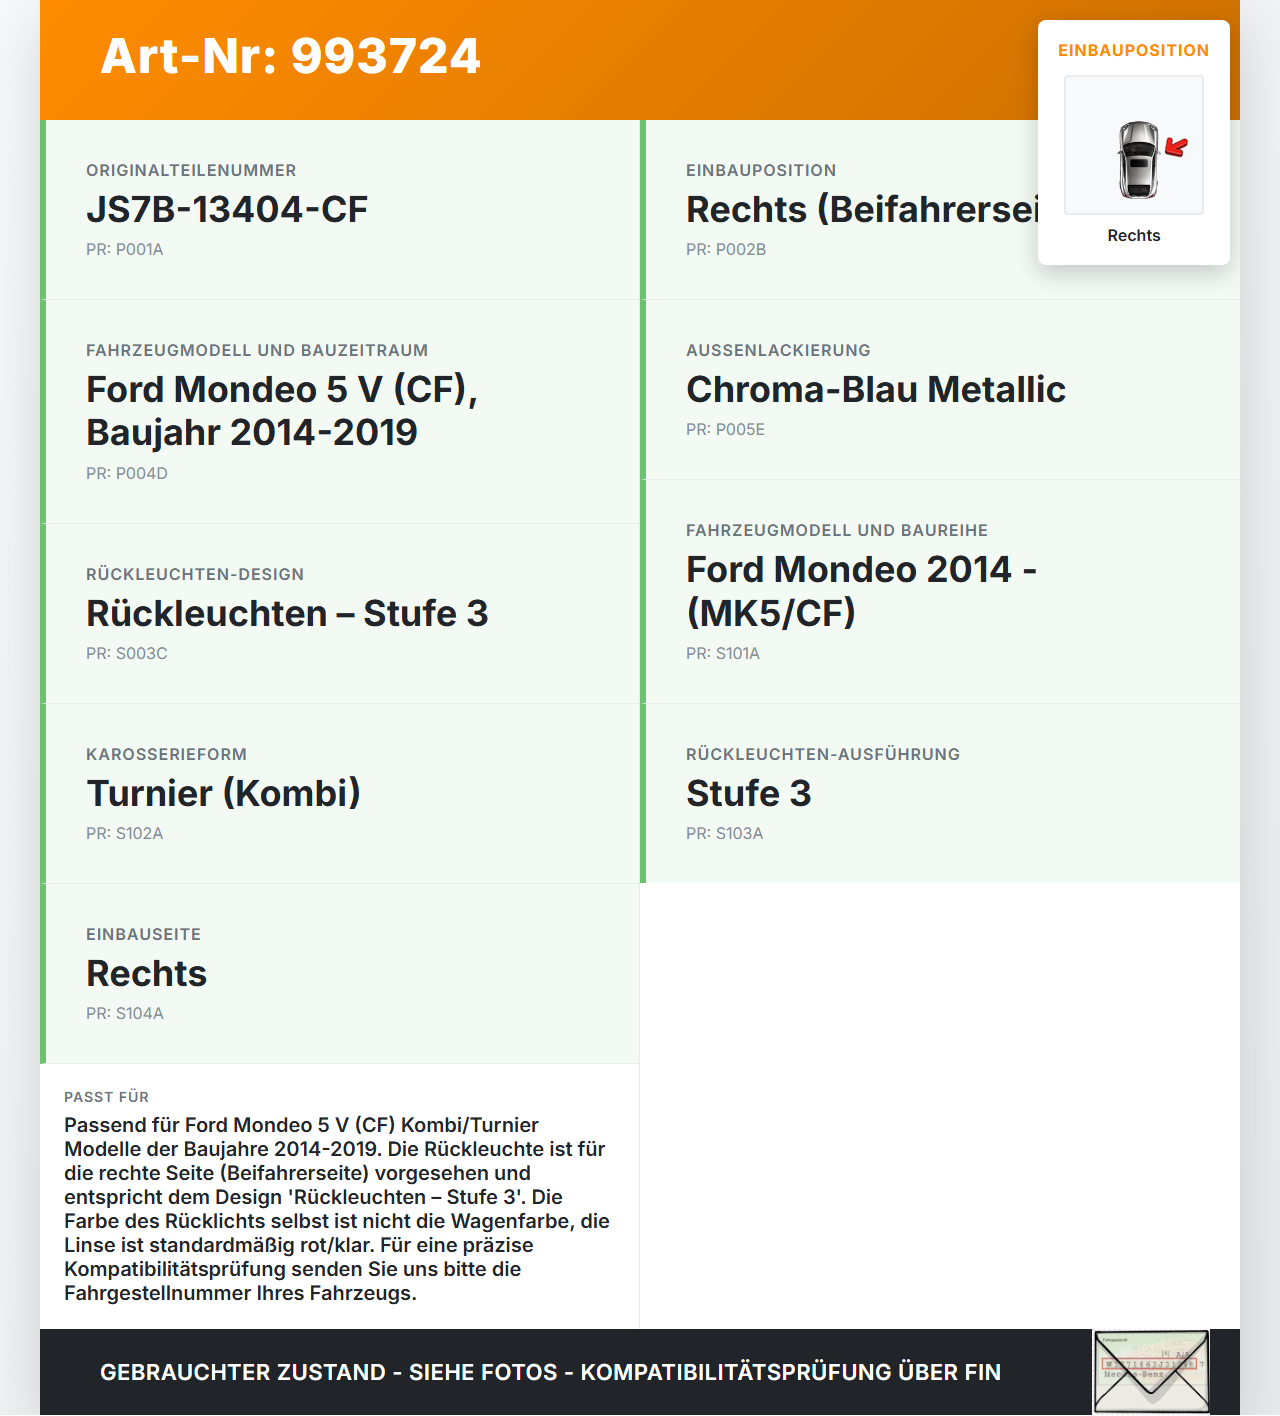Click the orange EINBAUPOSITION card title
The width and height of the screenshot is (1280, 1416).
1133,50
